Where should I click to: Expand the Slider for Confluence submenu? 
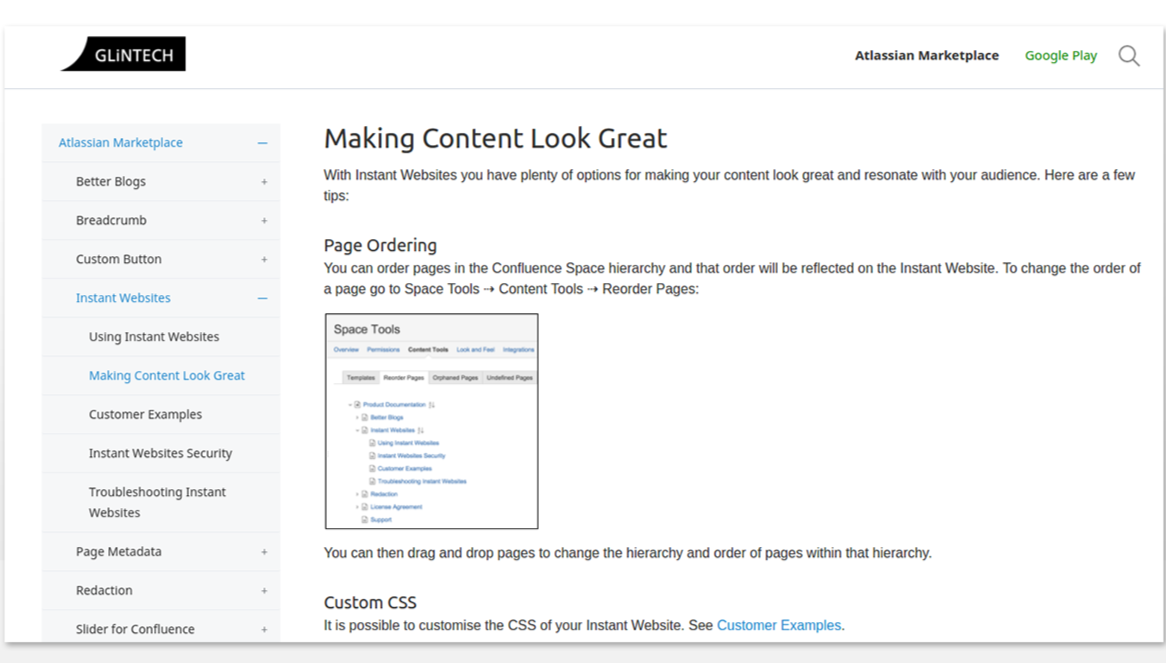[264, 630]
